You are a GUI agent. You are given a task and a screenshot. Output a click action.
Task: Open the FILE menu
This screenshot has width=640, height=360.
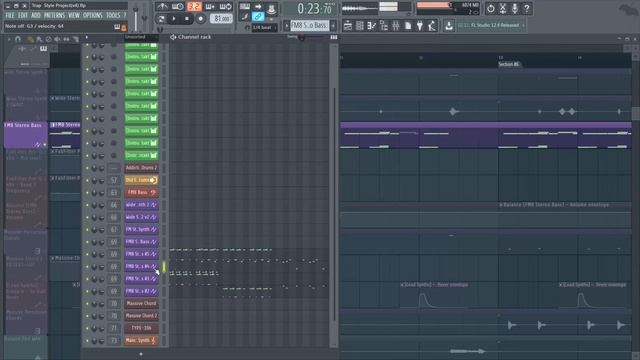click(10, 15)
